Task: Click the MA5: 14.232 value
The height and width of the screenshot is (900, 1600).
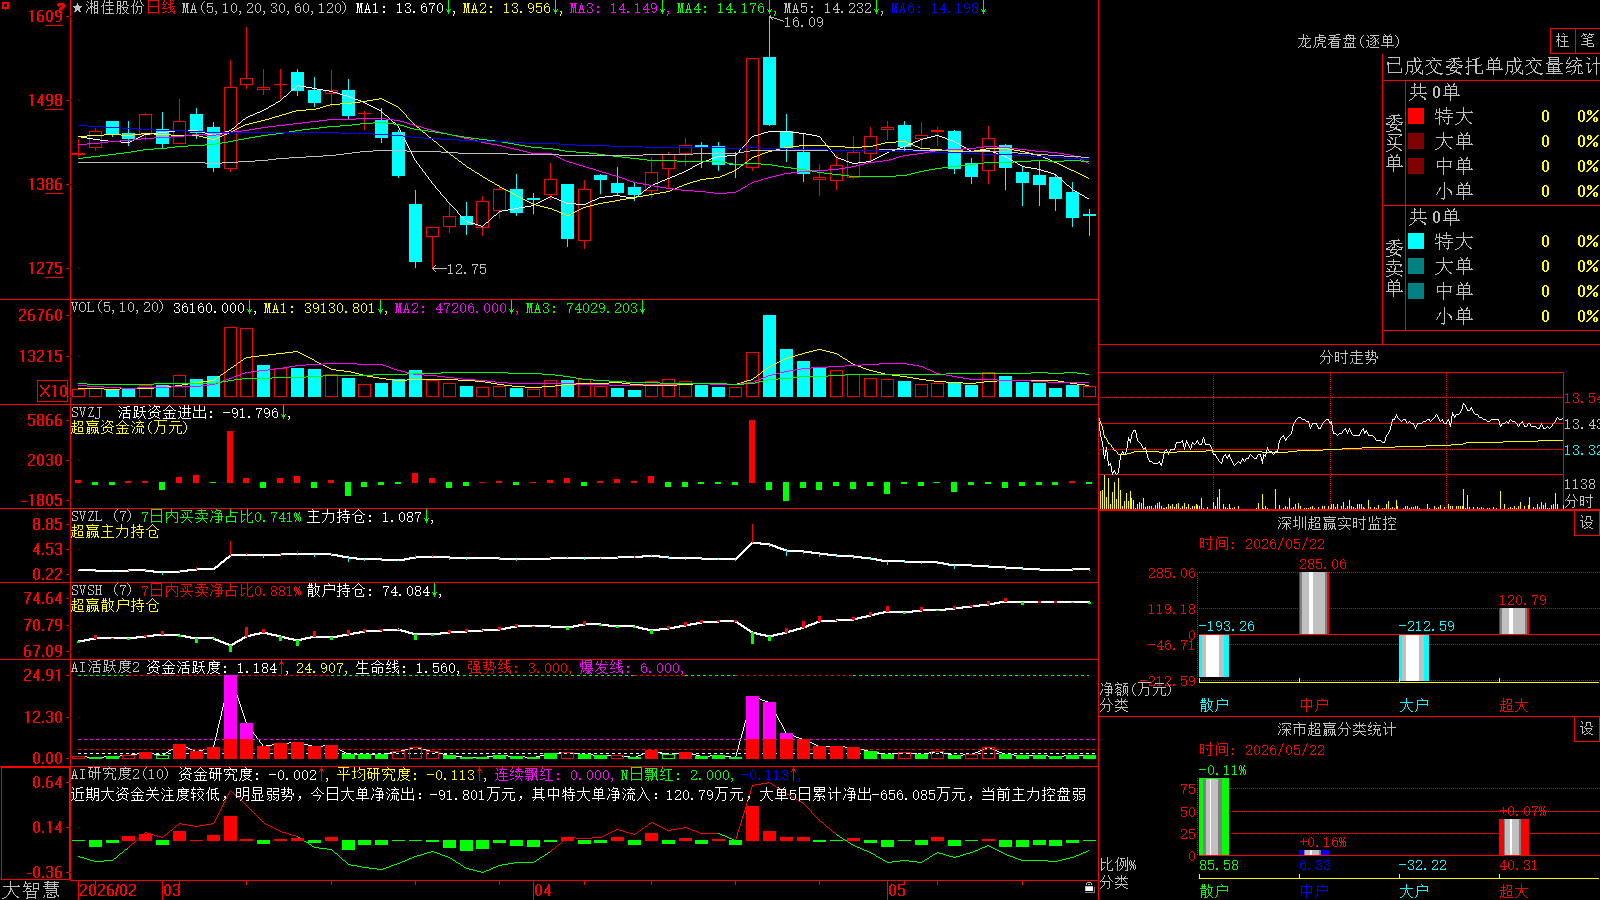Action: (829, 8)
